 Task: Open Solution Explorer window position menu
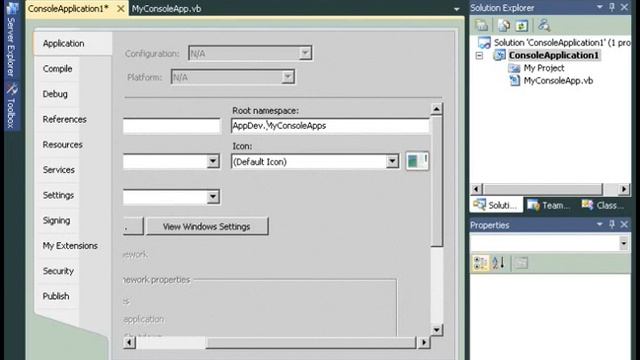tap(600, 7)
